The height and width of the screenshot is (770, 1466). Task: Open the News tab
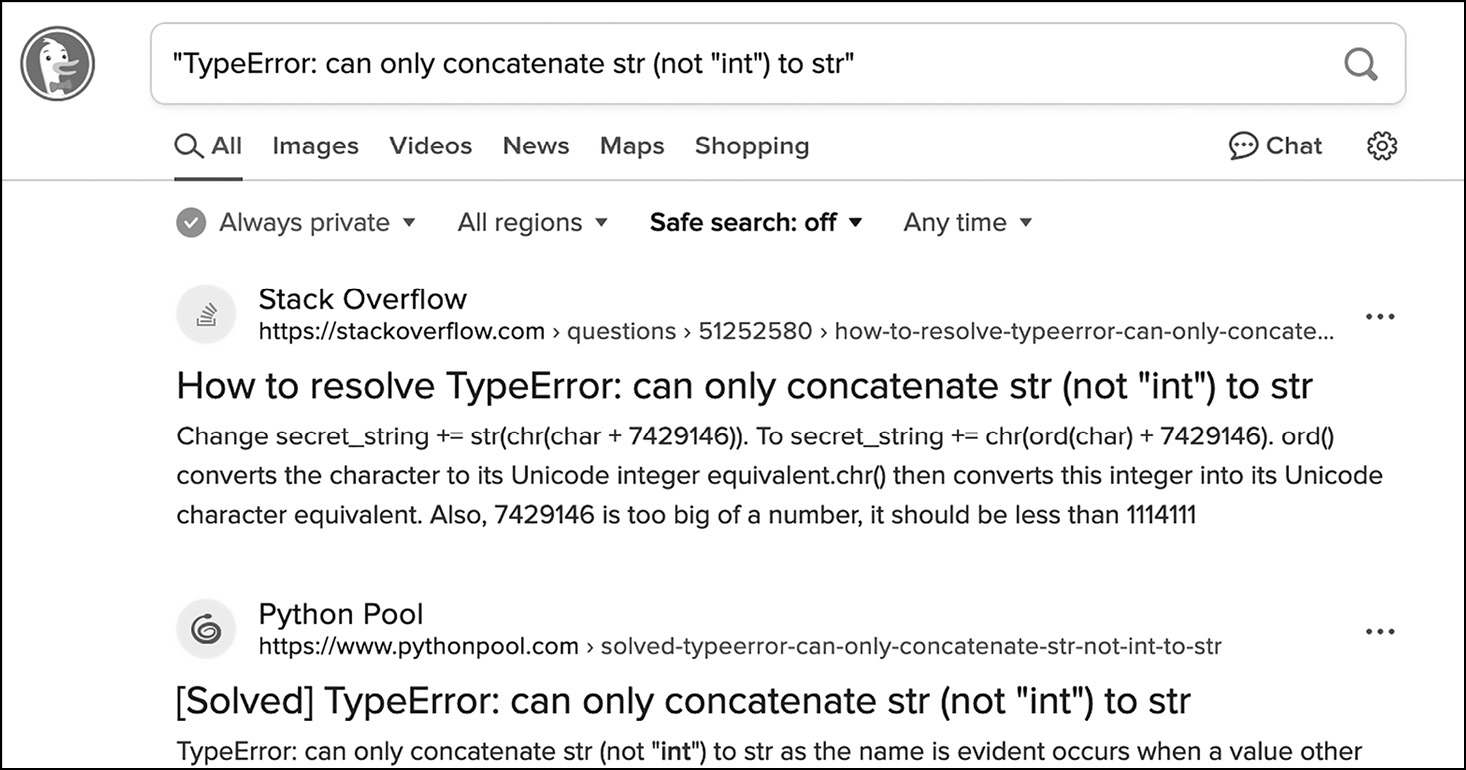tap(536, 146)
